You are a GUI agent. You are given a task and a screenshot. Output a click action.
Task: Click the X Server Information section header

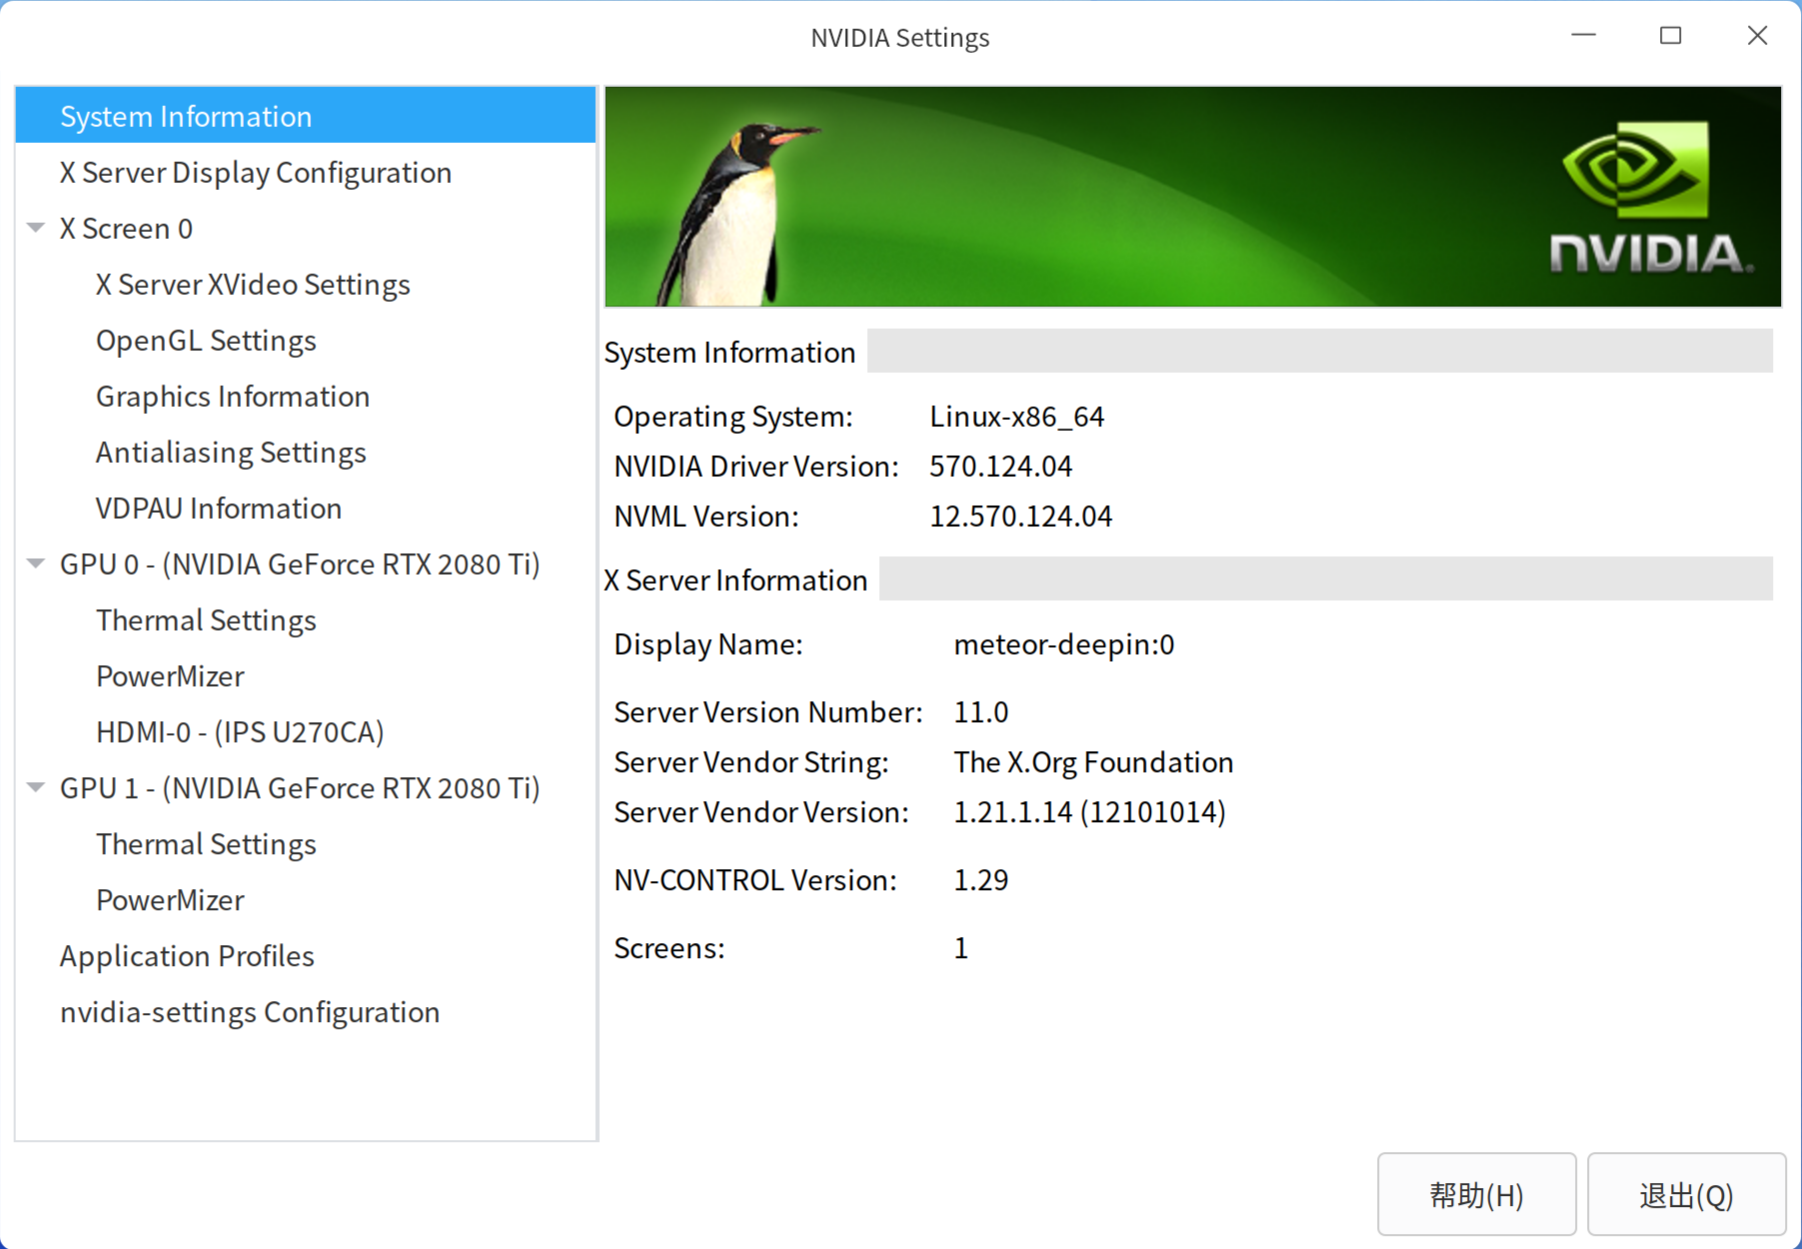pyautogui.click(x=735, y=580)
